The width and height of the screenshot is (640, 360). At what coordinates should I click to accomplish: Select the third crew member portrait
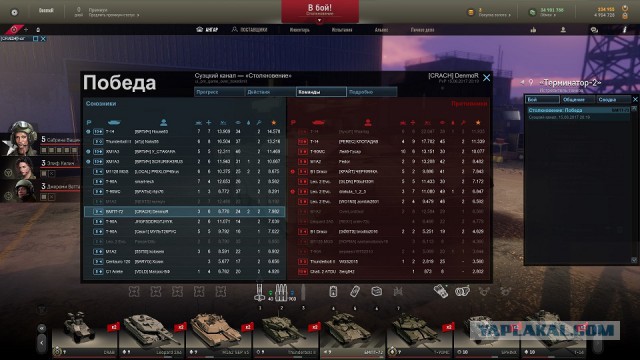(x=24, y=191)
